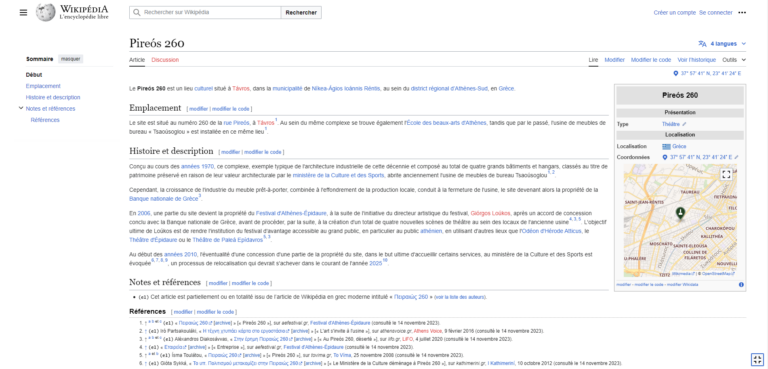This screenshot has width=768, height=369.
Task: Click modifier next to Références heading
Action: tap(183, 312)
